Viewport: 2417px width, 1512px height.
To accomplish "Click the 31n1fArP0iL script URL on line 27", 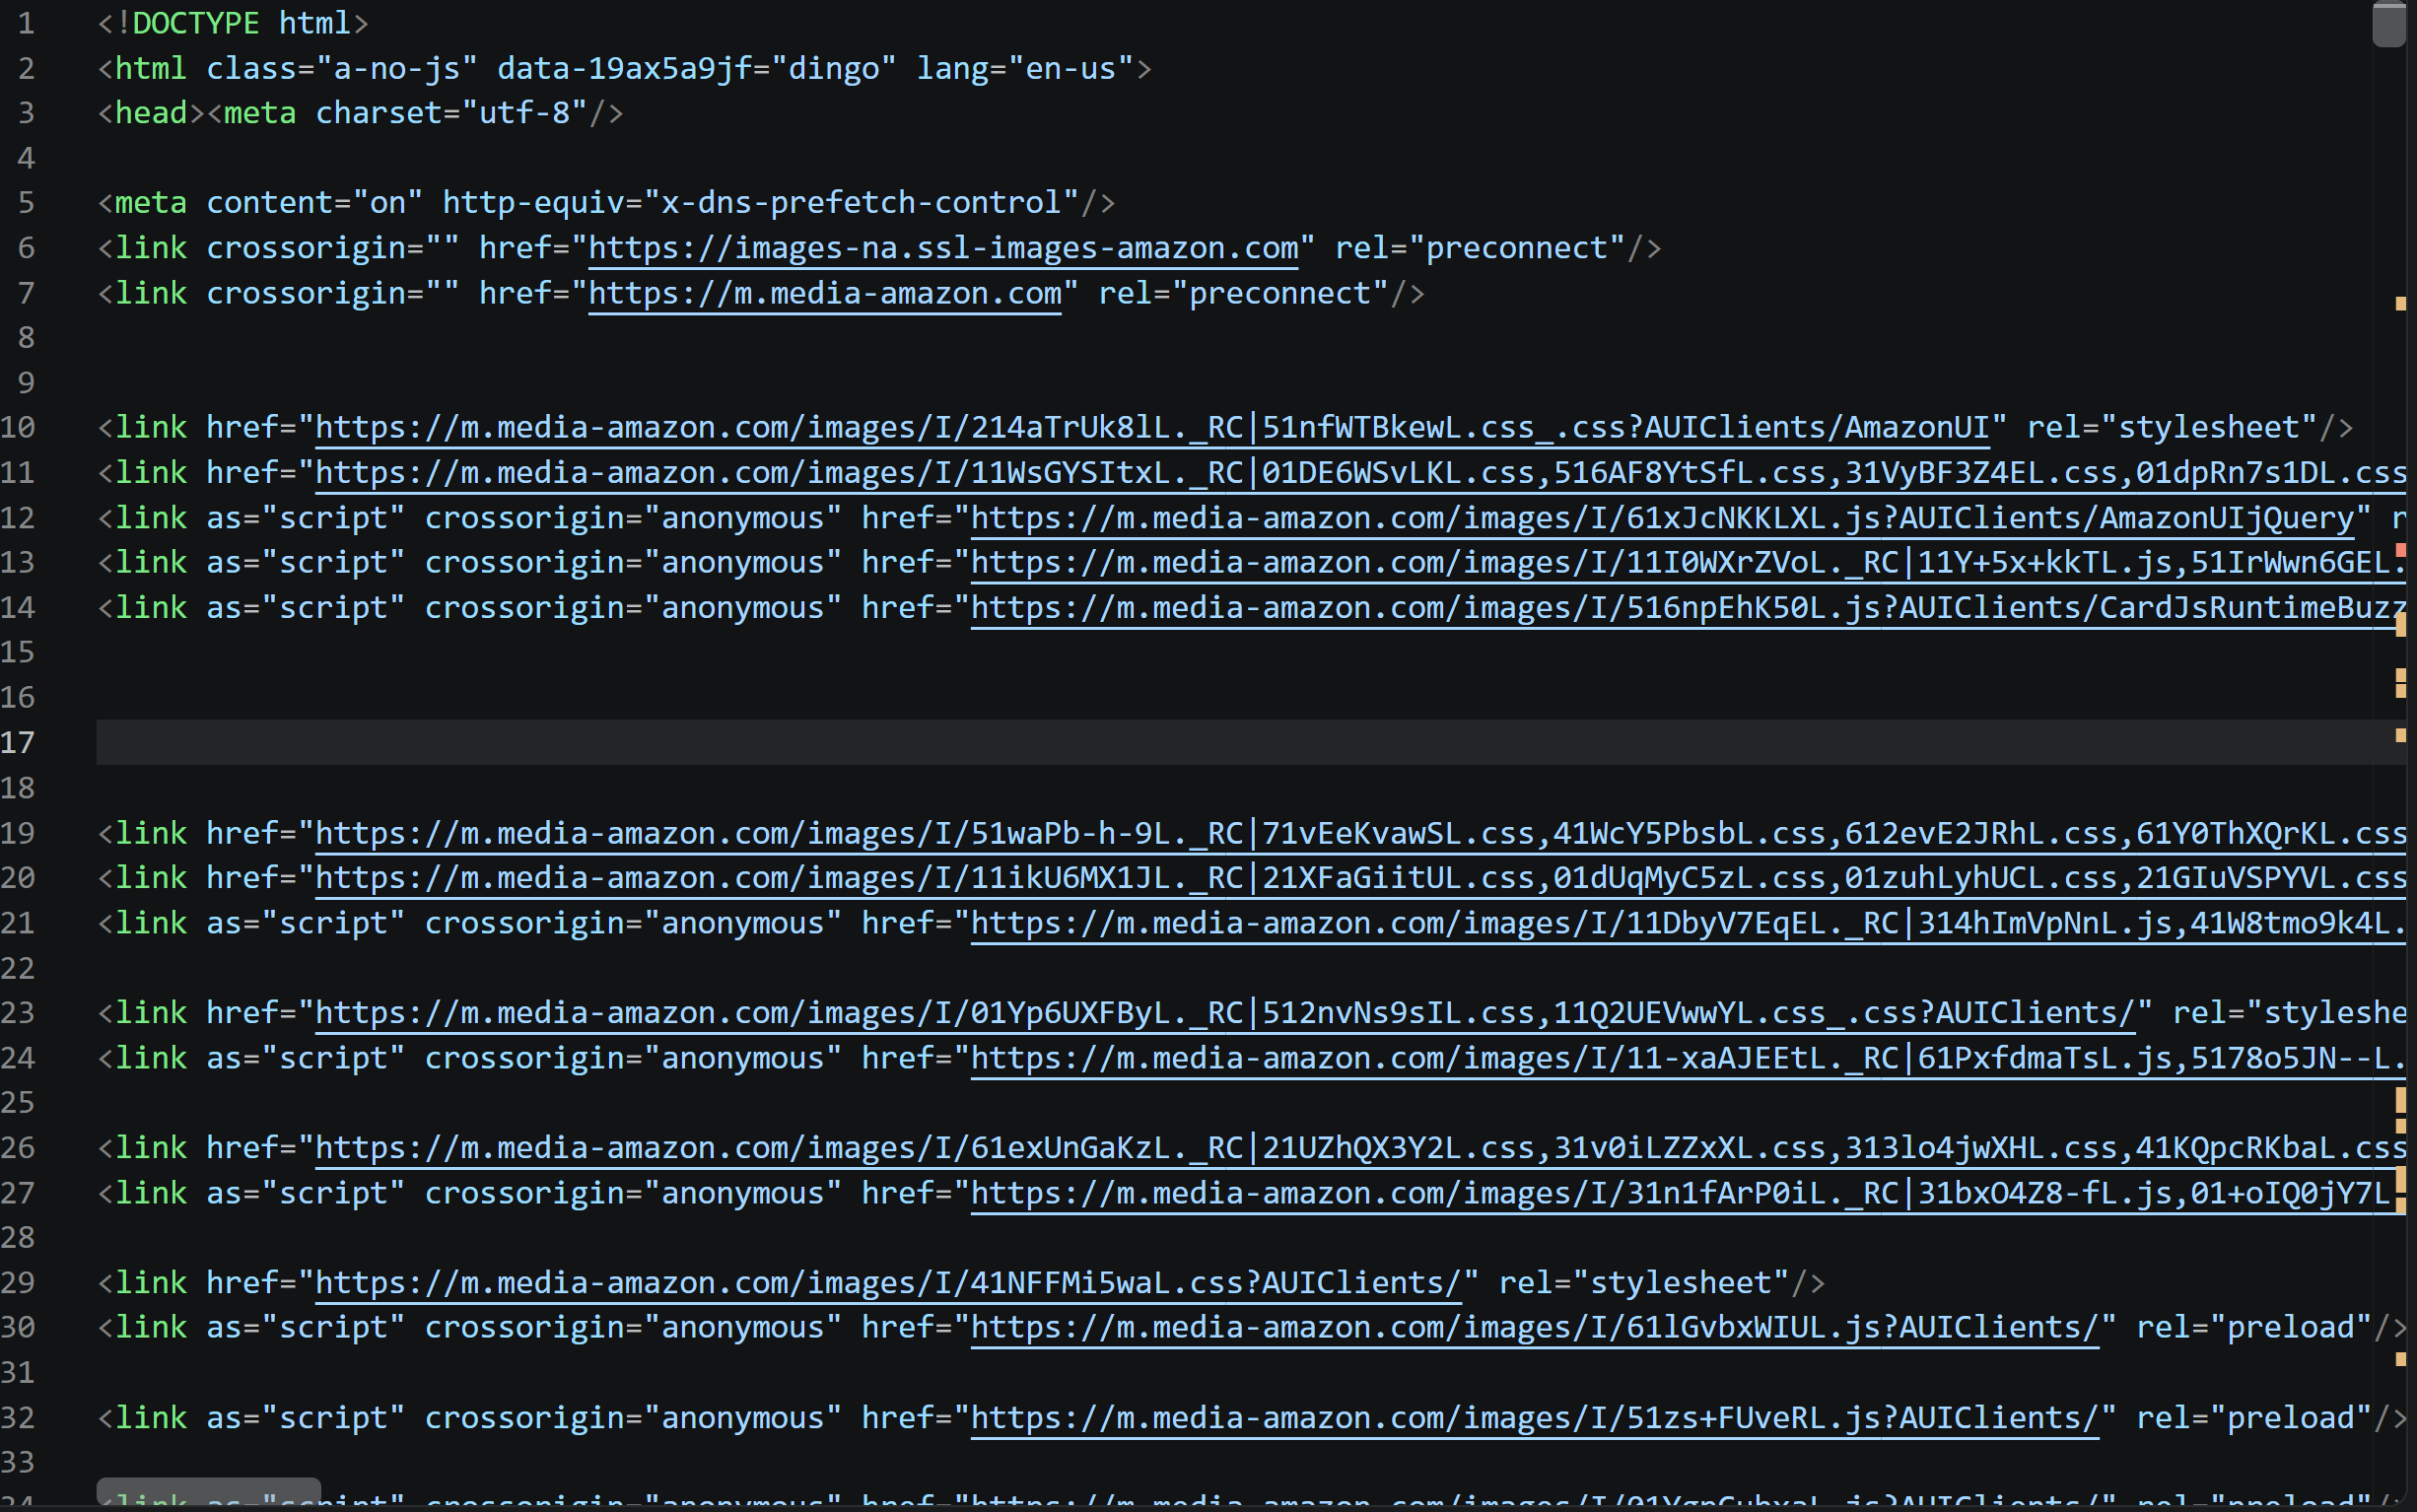I will click(1688, 1193).
